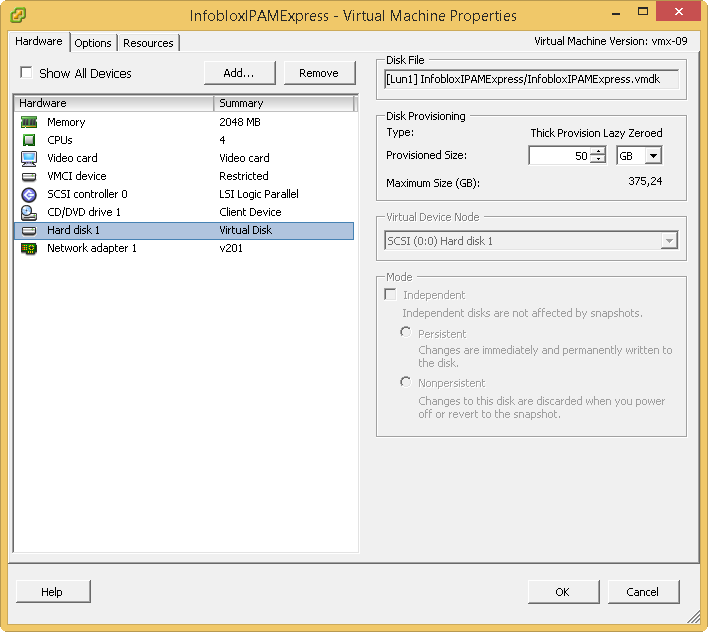Image resolution: width=708 pixels, height=632 pixels.
Task: Select the CD/DVD drive 1 disc icon
Action: [29, 212]
